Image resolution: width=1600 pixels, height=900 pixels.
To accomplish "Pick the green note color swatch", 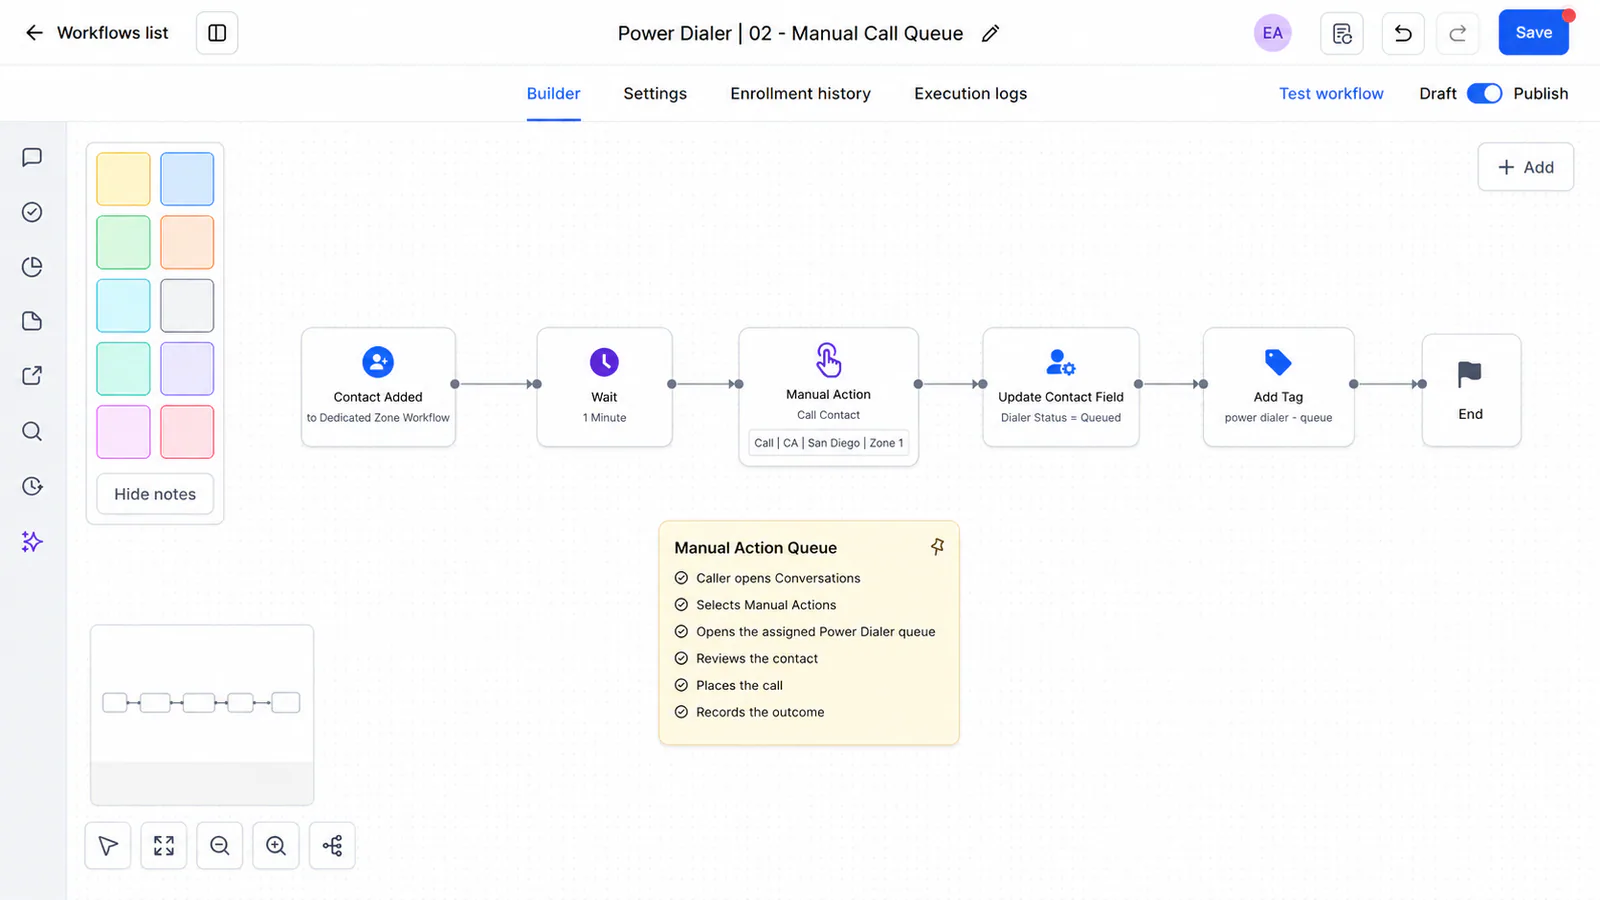I will coord(123,242).
